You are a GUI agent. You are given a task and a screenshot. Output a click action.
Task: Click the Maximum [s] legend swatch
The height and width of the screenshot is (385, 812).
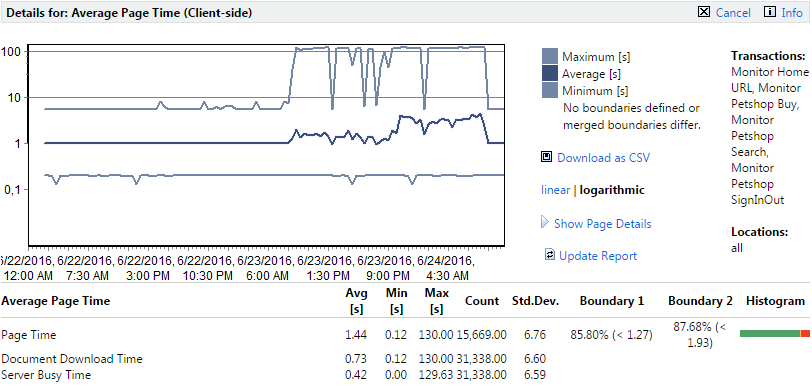pyautogui.click(x=549, y=56)
